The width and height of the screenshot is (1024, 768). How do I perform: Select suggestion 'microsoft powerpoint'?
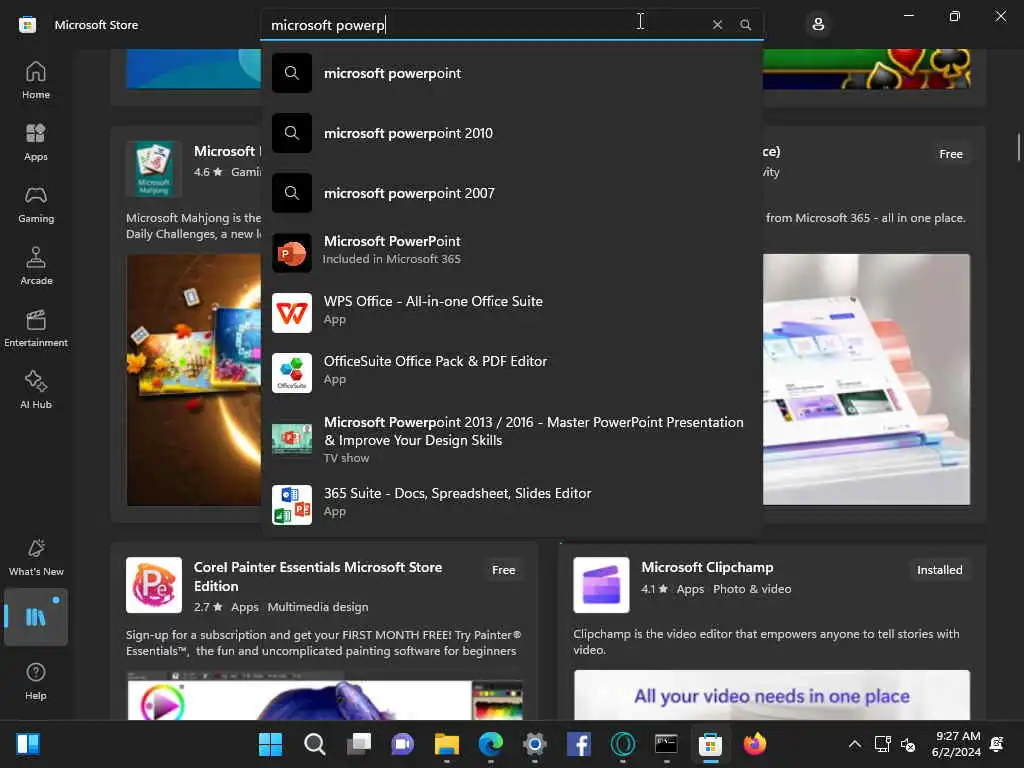click(511, 73)
